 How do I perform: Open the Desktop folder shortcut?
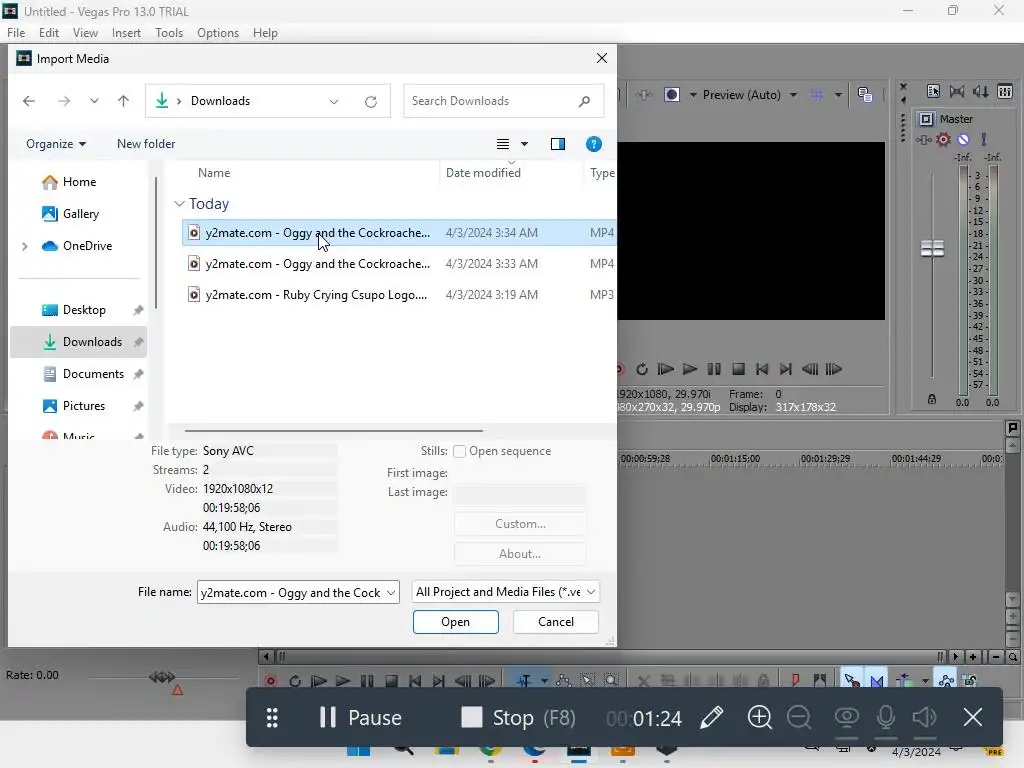[84, 310]
